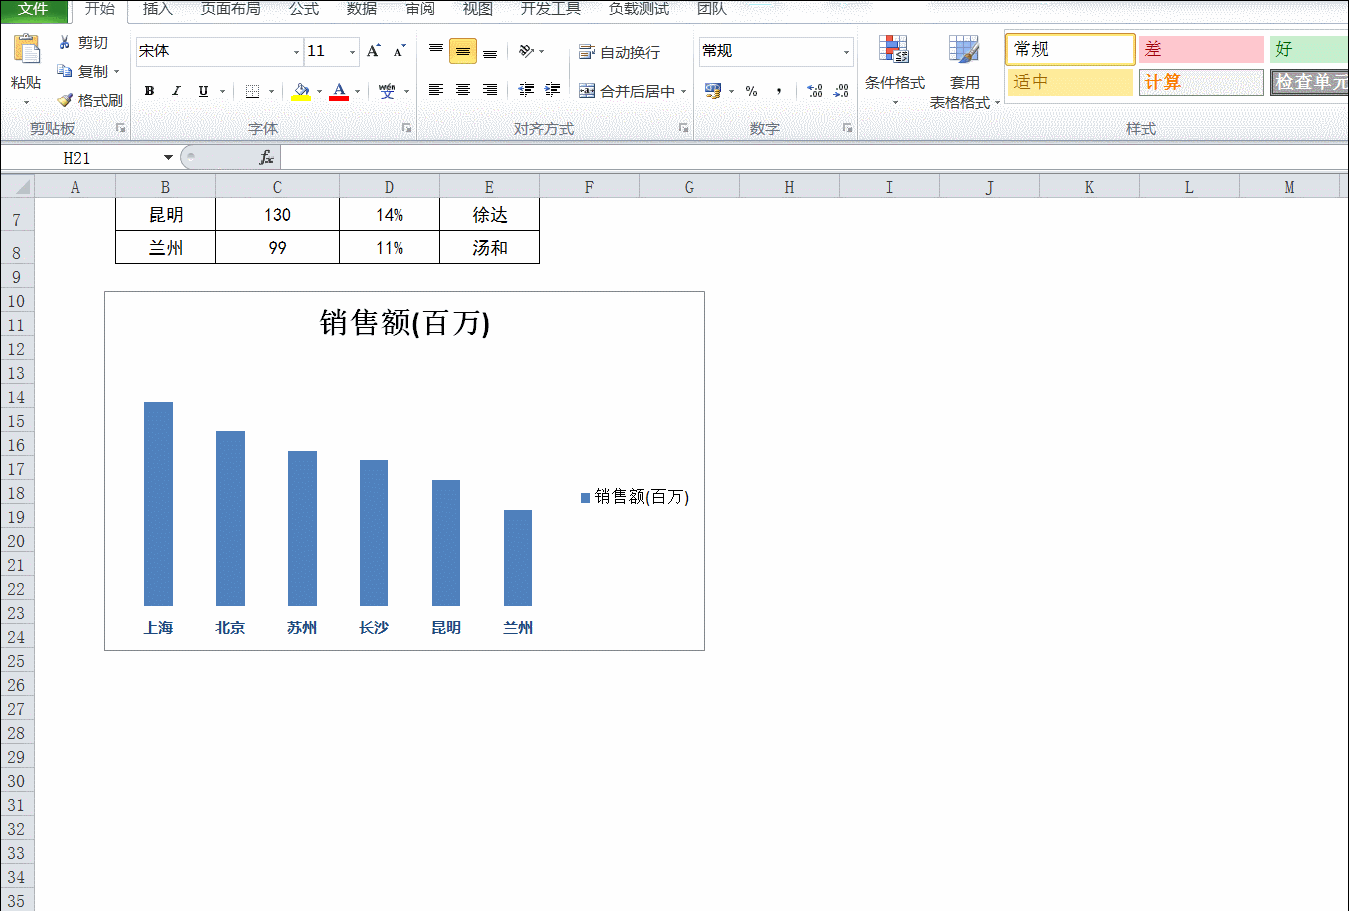1349x911 pixels.
Task: Switch to the 数据 (Data) tab
Action: 362,9
